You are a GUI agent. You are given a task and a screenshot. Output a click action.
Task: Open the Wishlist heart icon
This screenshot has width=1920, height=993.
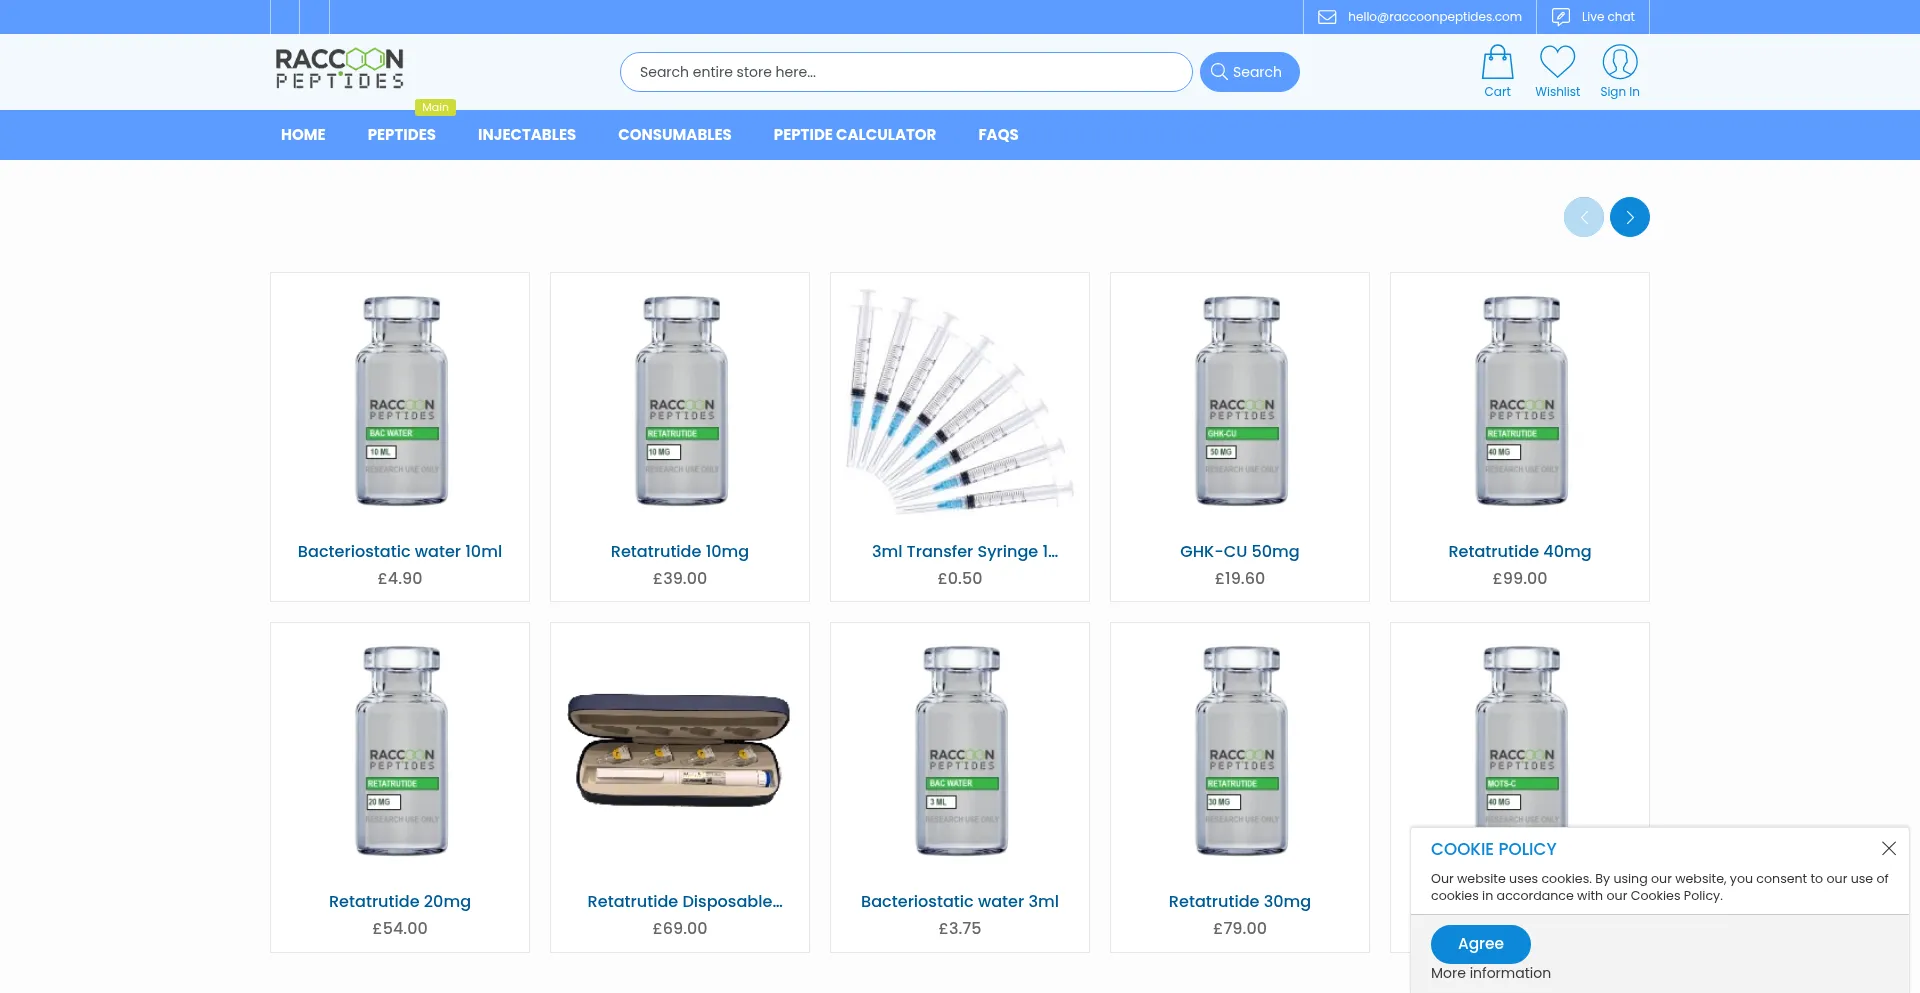pyautogui.click(x=1557, y=62)
